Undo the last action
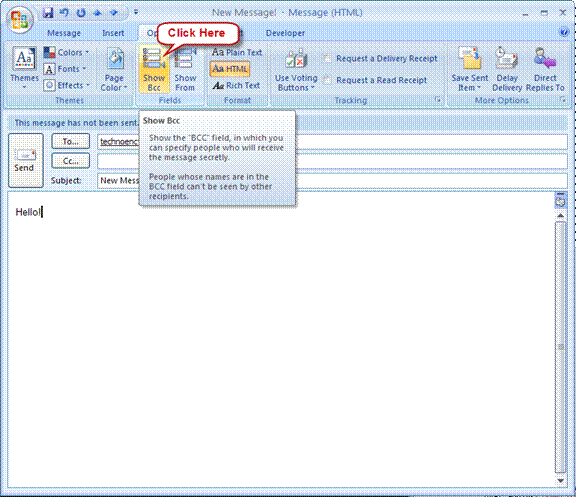The width and height of the screenshot is (576, 497). [64, 13]
